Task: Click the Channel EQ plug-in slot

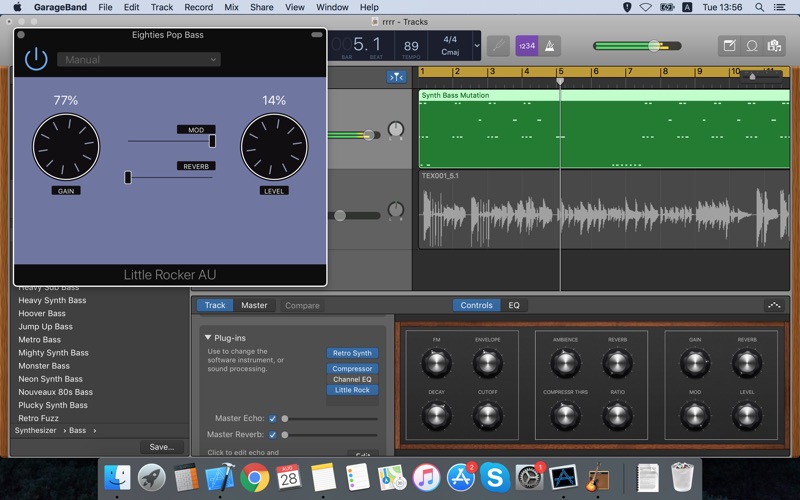Action: 352,379
